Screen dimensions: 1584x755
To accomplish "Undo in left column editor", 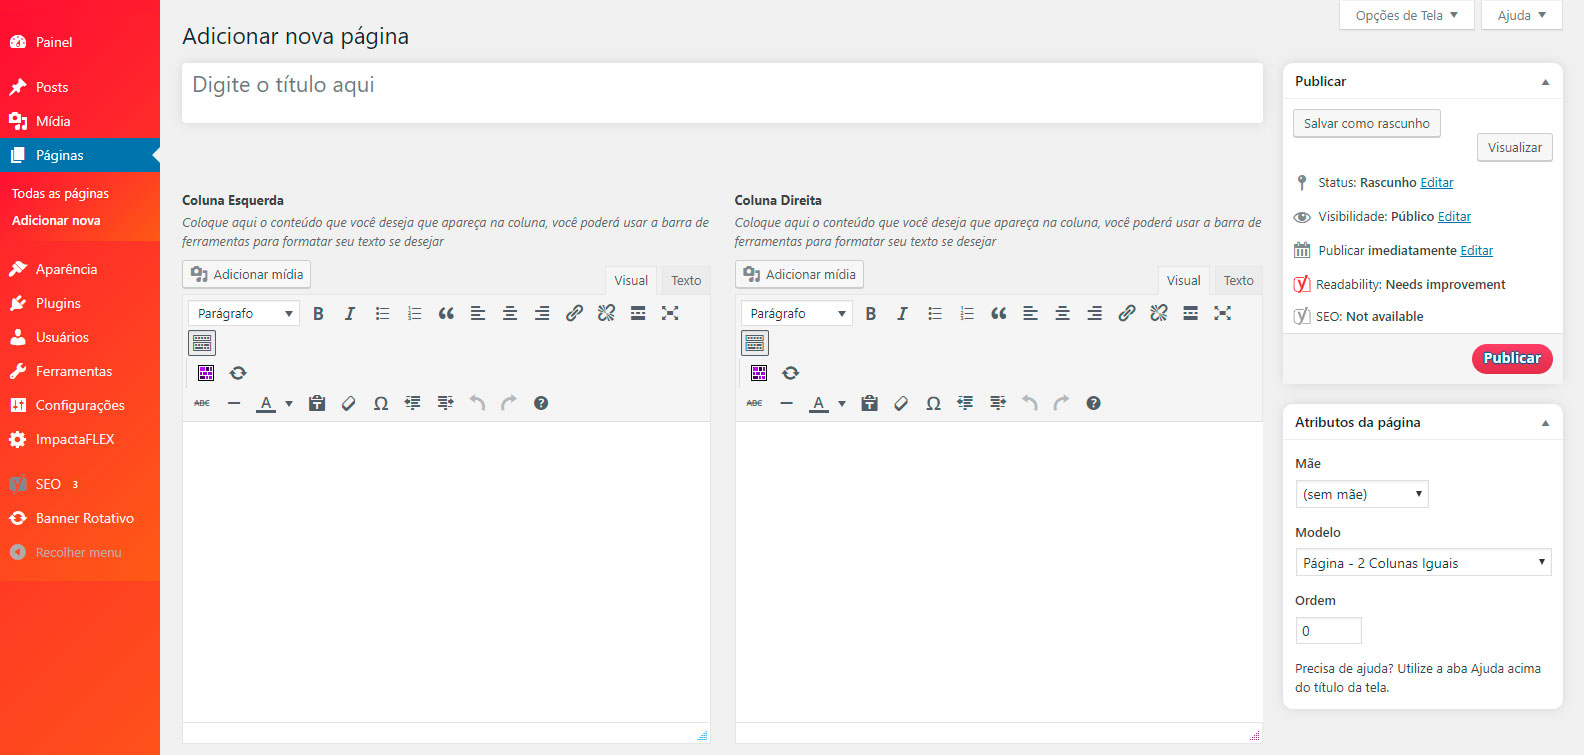I will point(477,403).
